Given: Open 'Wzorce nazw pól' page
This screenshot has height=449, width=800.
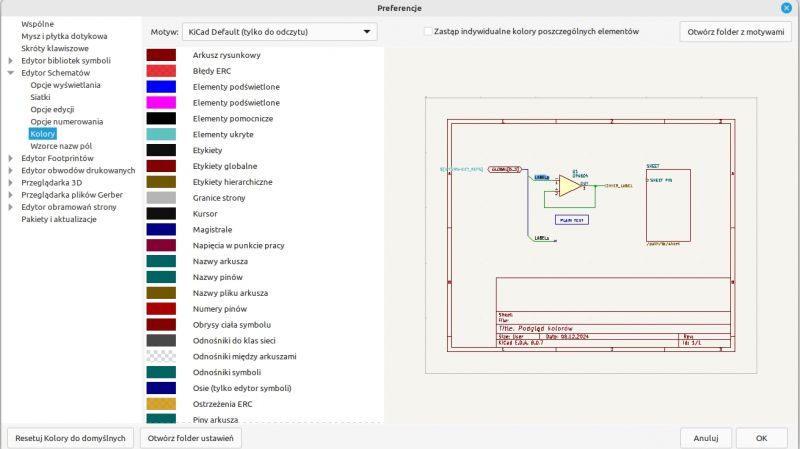Looking at the screenshot, I should click(x=61, y=146).
